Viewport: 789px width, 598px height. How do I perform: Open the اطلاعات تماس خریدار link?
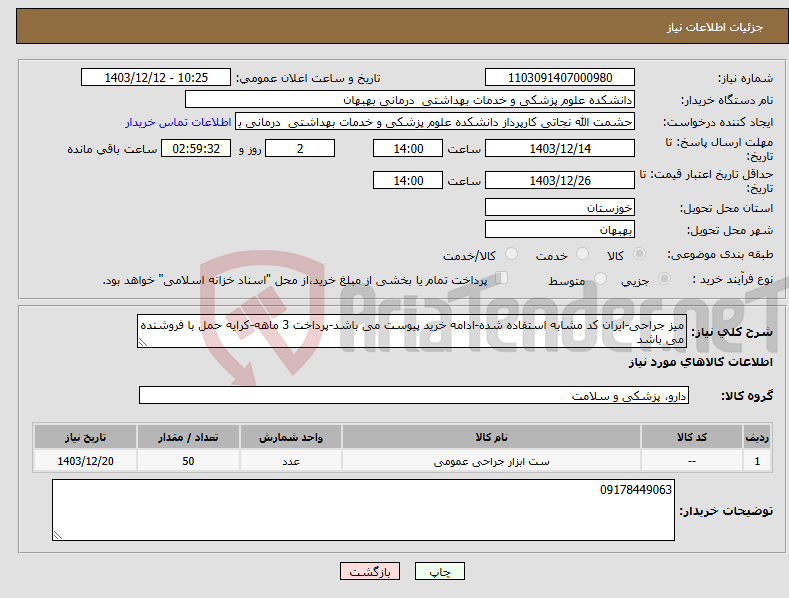[178, 122]
